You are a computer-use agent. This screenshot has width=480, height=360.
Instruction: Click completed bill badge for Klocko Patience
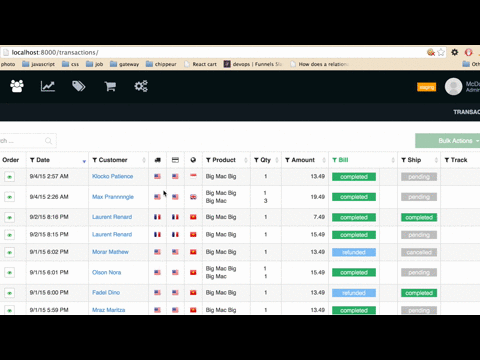[354, 177]
